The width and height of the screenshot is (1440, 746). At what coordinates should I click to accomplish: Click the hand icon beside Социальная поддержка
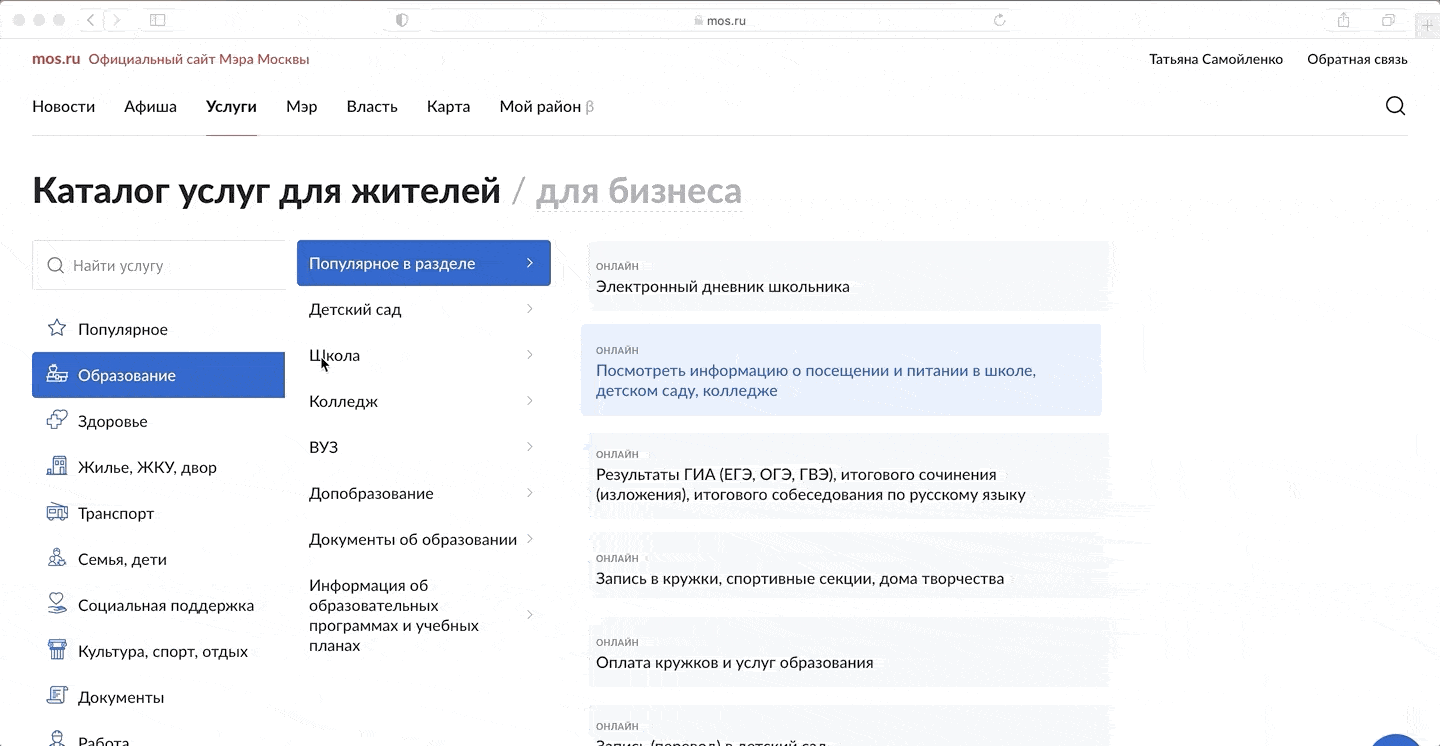[x=57, y=604]
